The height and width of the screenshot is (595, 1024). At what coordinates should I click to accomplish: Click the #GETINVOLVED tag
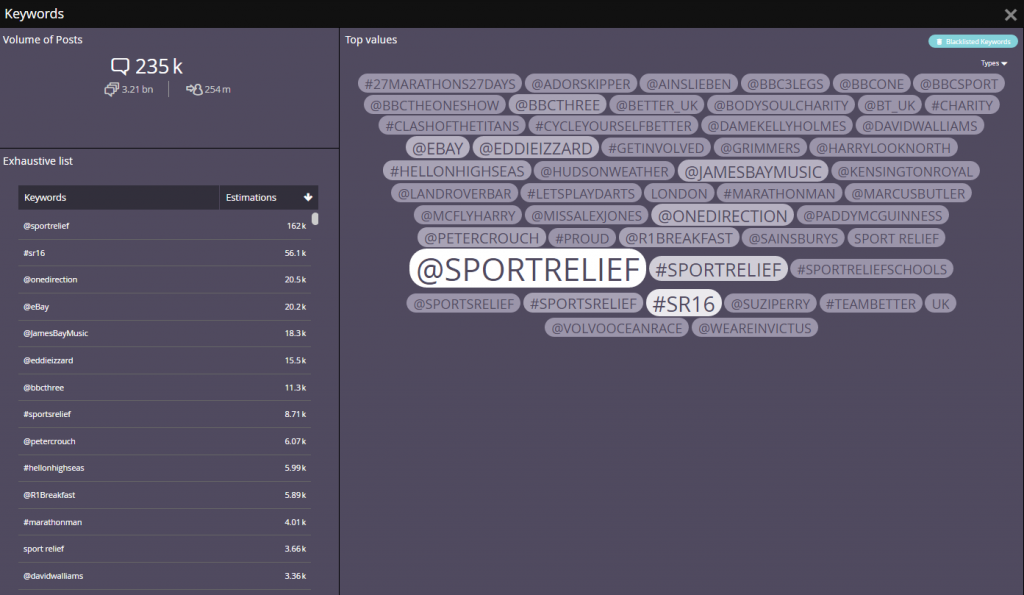pyautogui.click(x=656, y=148)
